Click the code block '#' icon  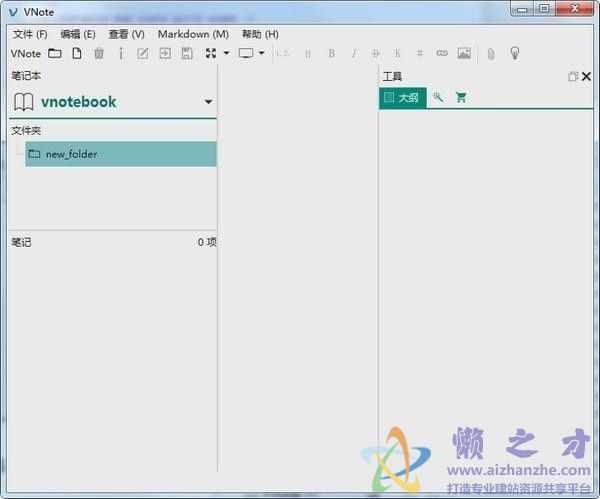[420, 53]
